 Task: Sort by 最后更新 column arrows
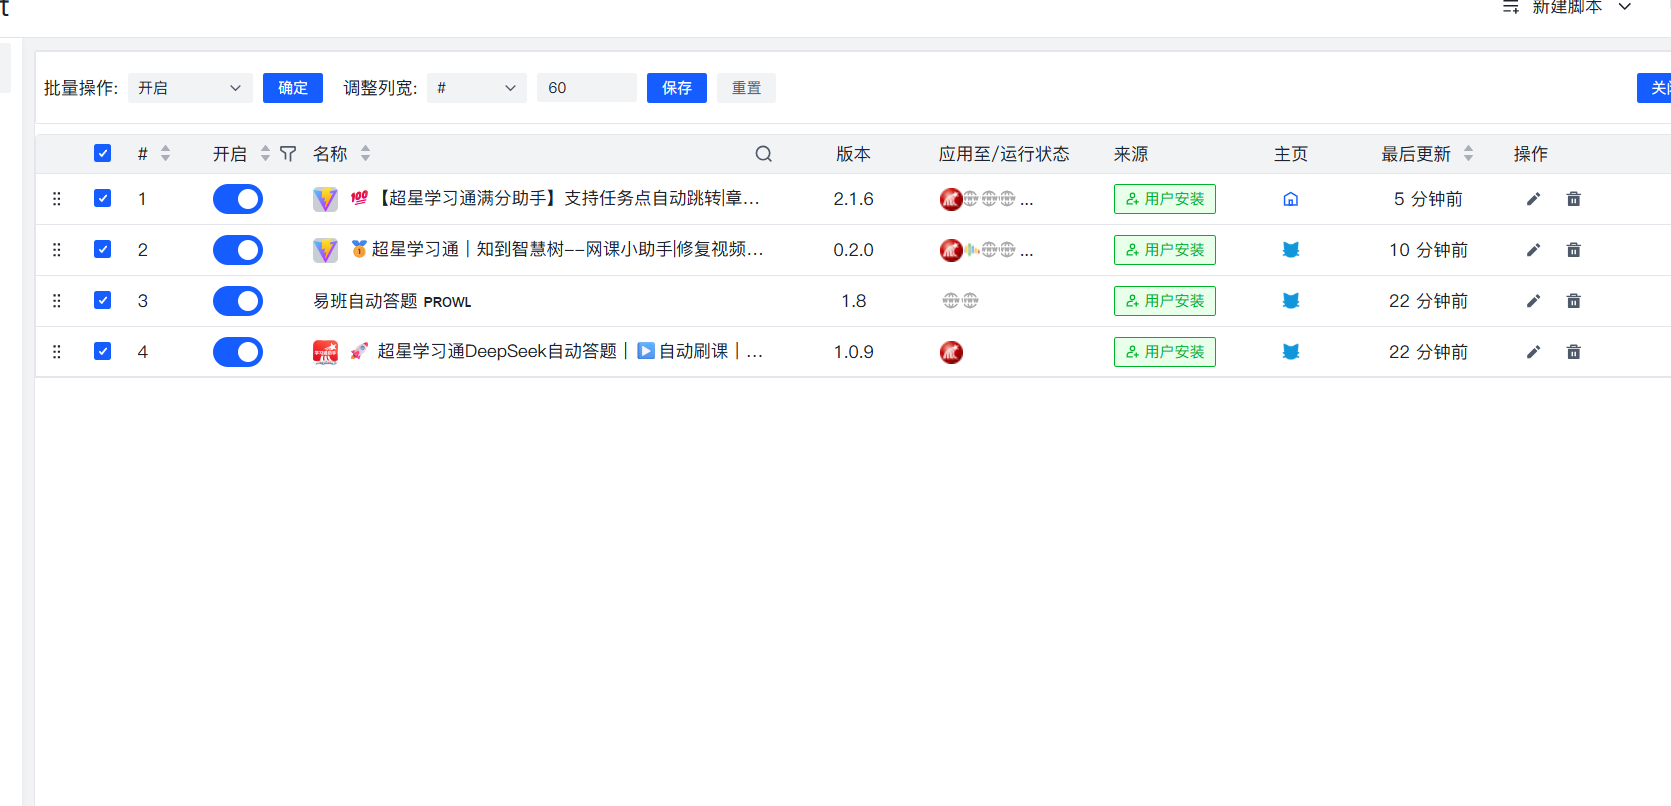pyautogui.click(x=1468, y=154)
